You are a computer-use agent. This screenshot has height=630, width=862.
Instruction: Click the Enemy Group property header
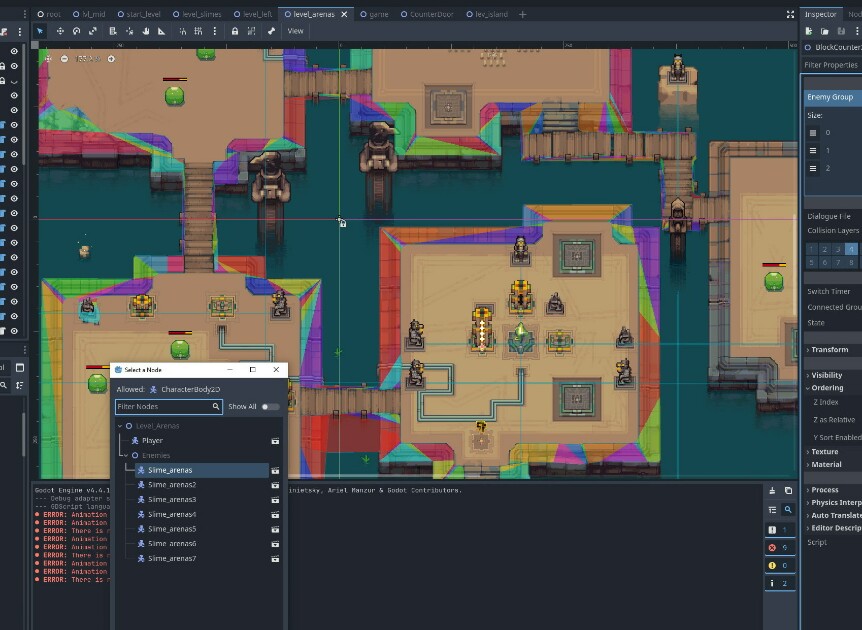[833, 97]
